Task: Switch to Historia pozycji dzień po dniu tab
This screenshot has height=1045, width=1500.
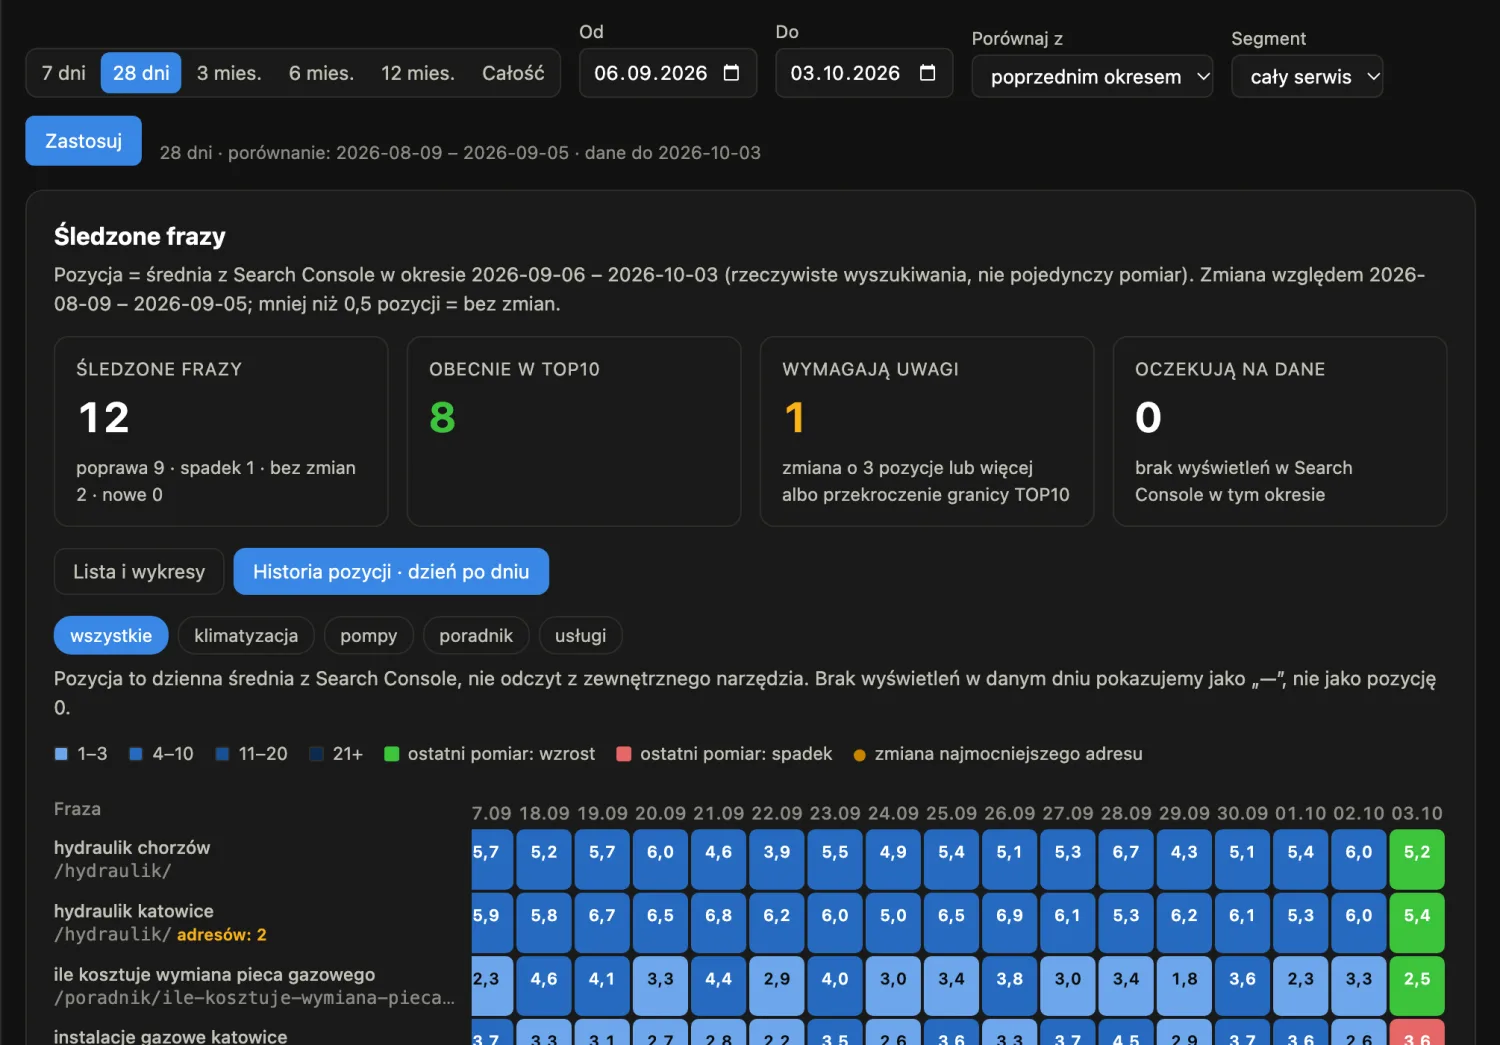Action: (391, 571)
